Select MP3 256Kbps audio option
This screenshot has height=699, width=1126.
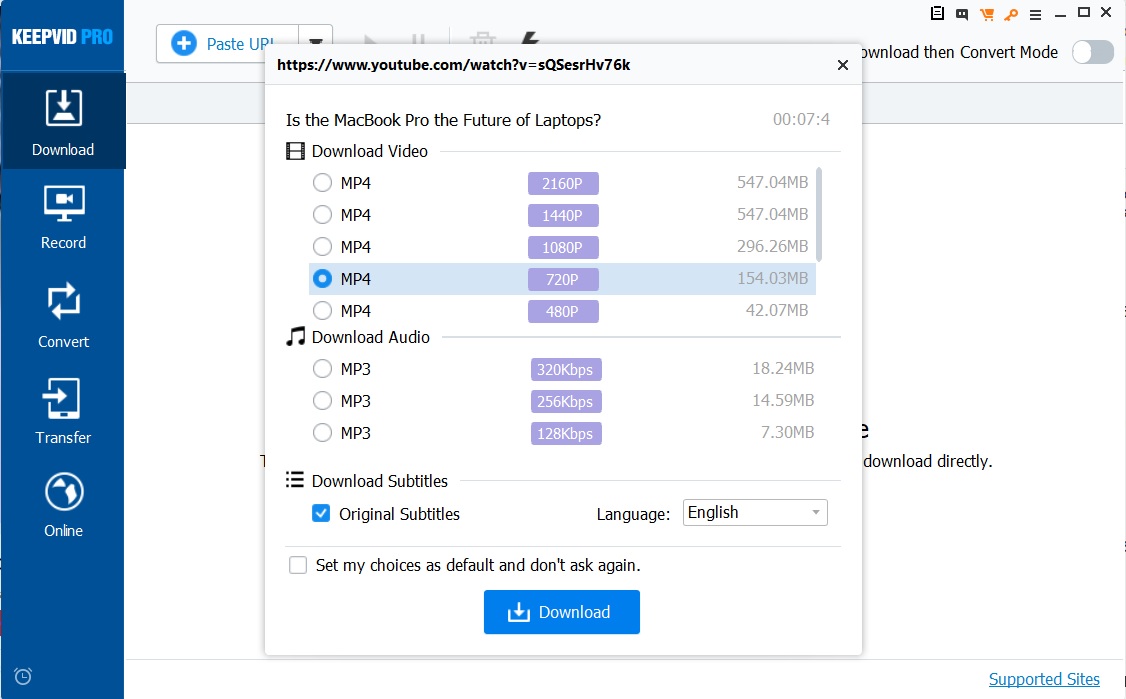(322, 400)
